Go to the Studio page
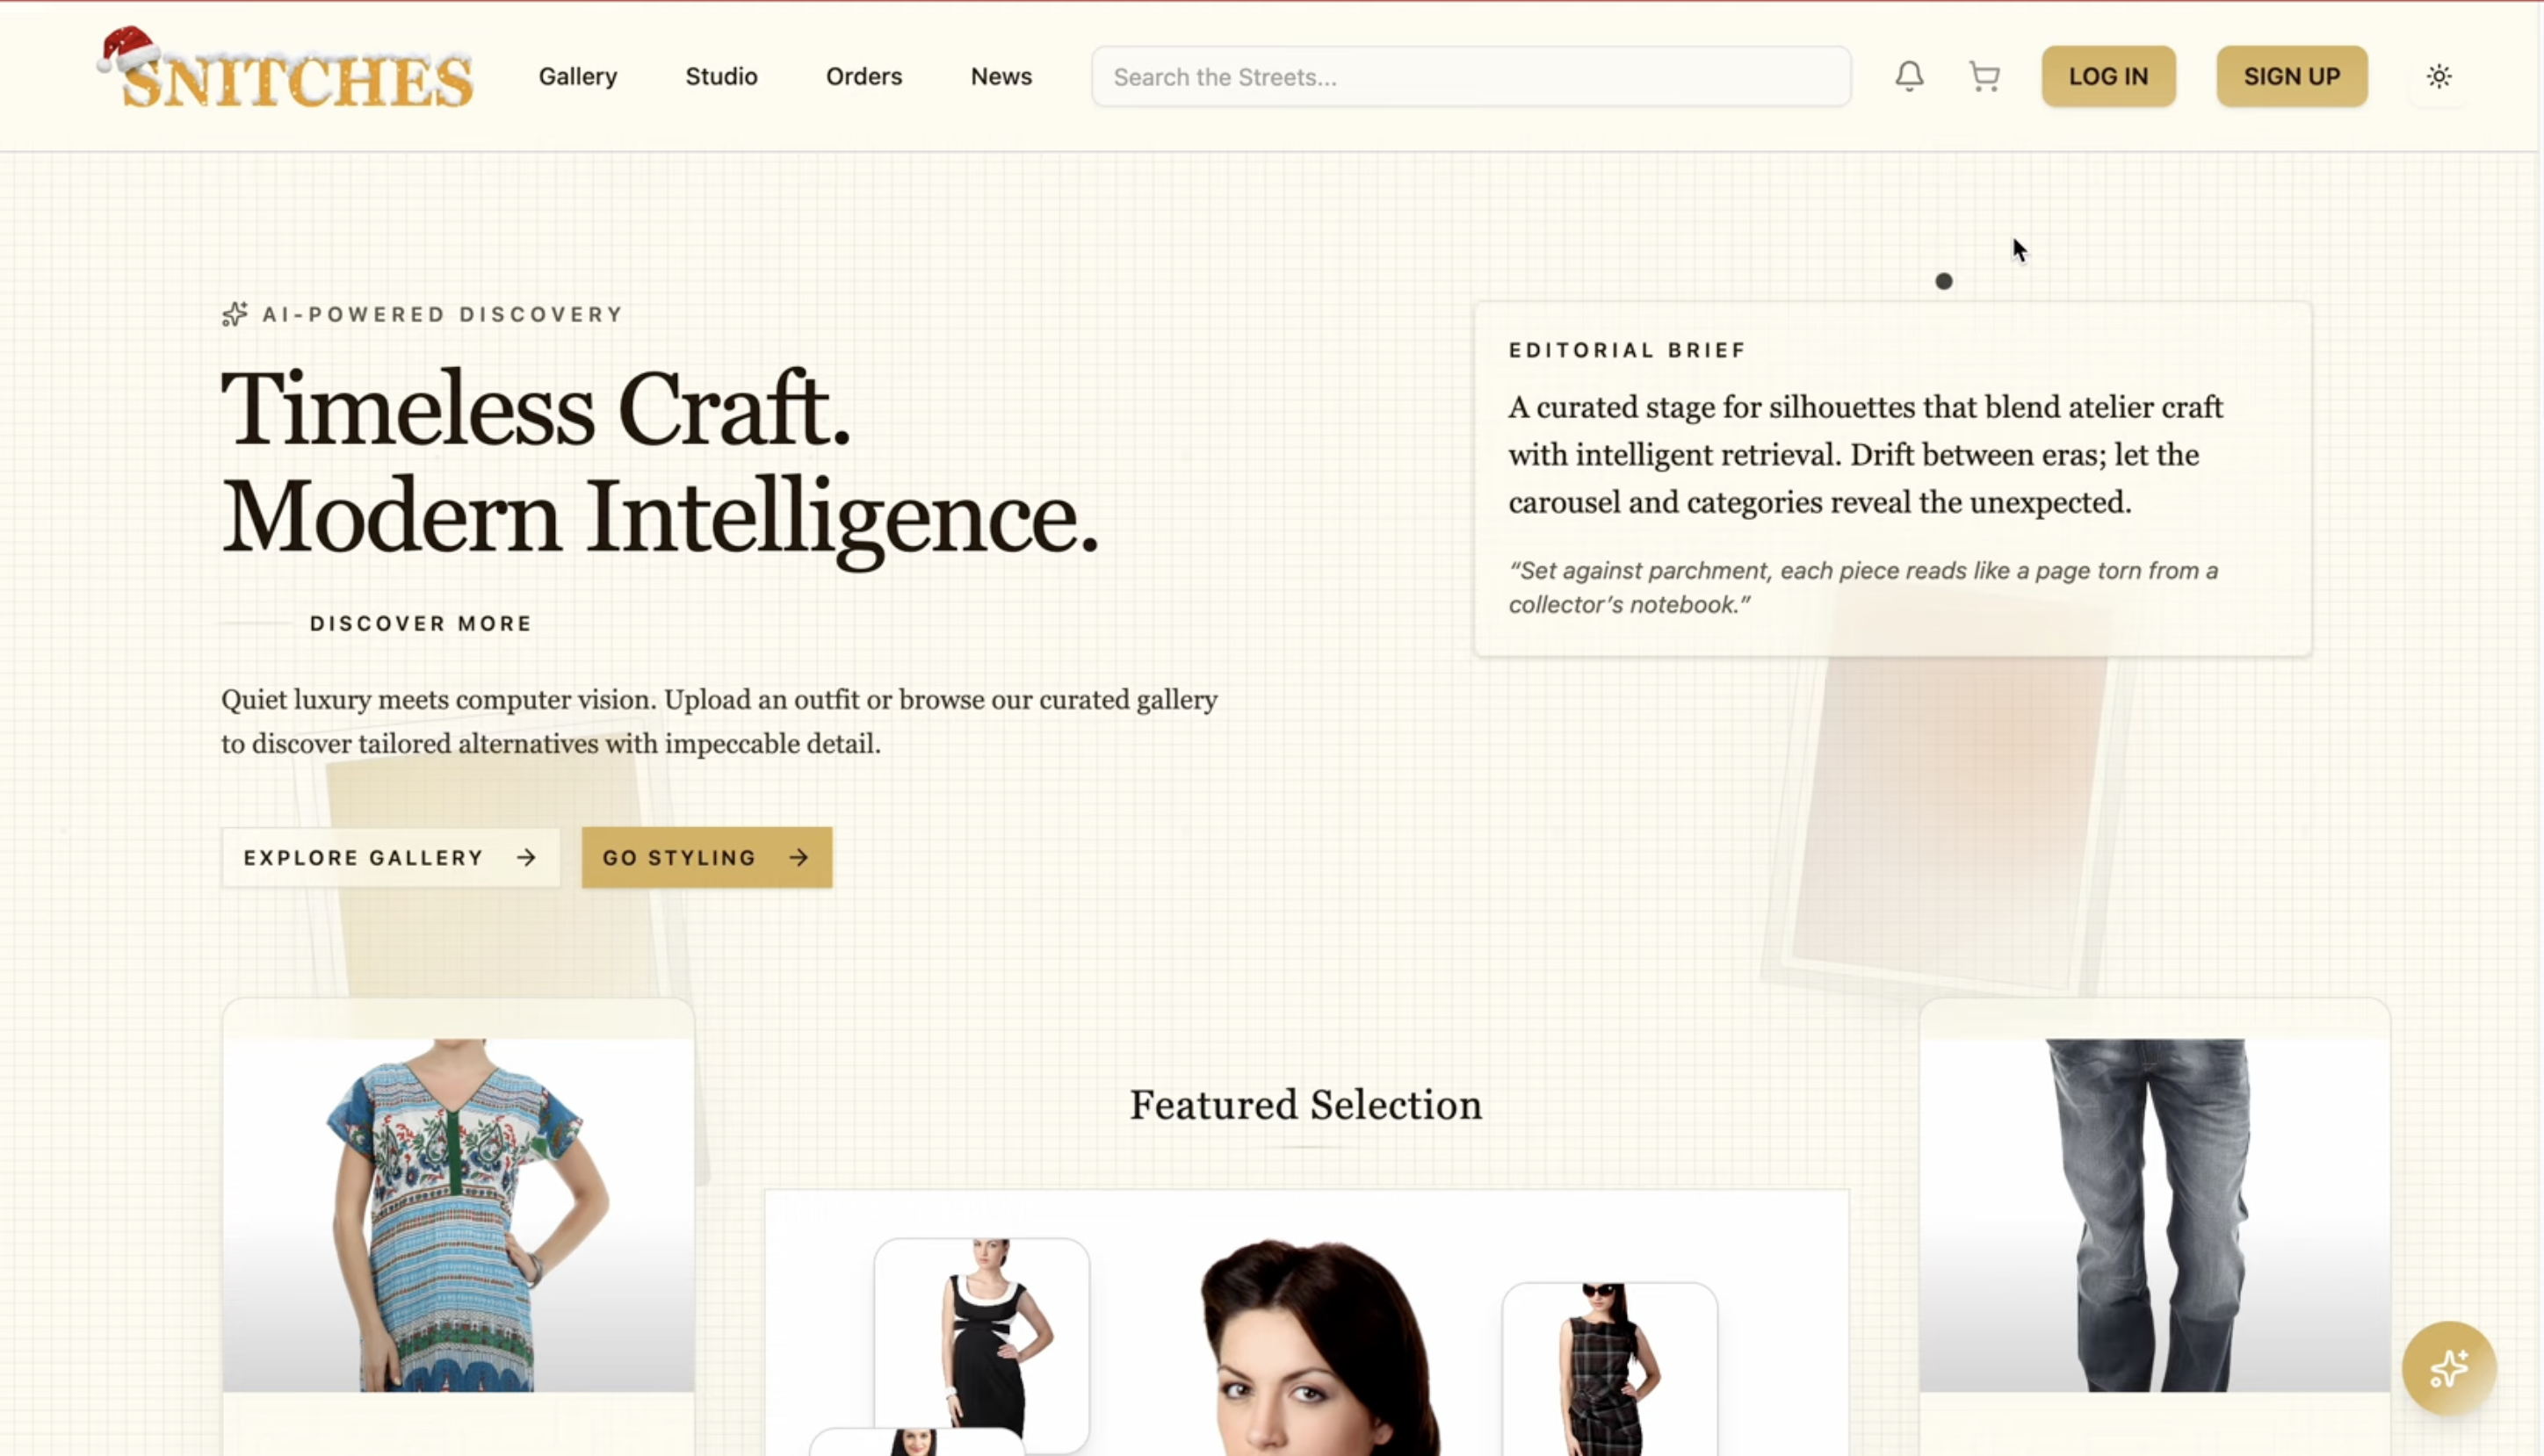The height and width of the screenshot is (1456, 2544). (x=721, y=76)
